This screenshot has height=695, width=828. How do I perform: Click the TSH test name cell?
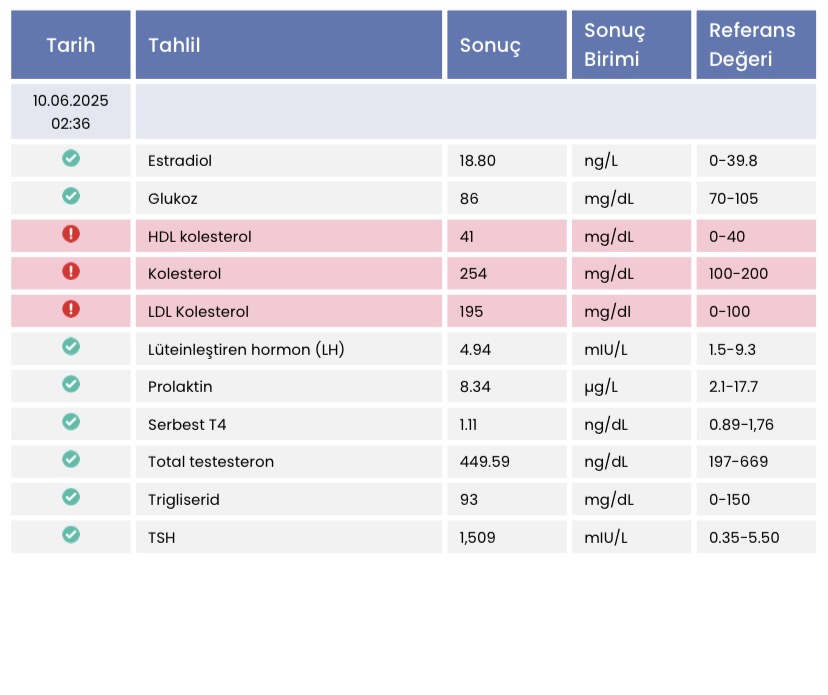289,537
